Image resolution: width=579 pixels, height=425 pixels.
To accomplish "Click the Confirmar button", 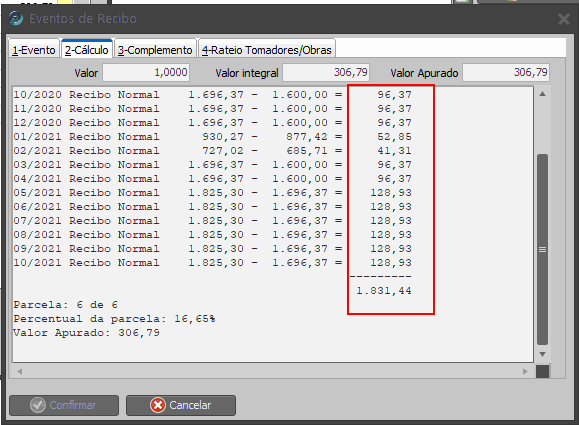I will (x=64, y=405).
